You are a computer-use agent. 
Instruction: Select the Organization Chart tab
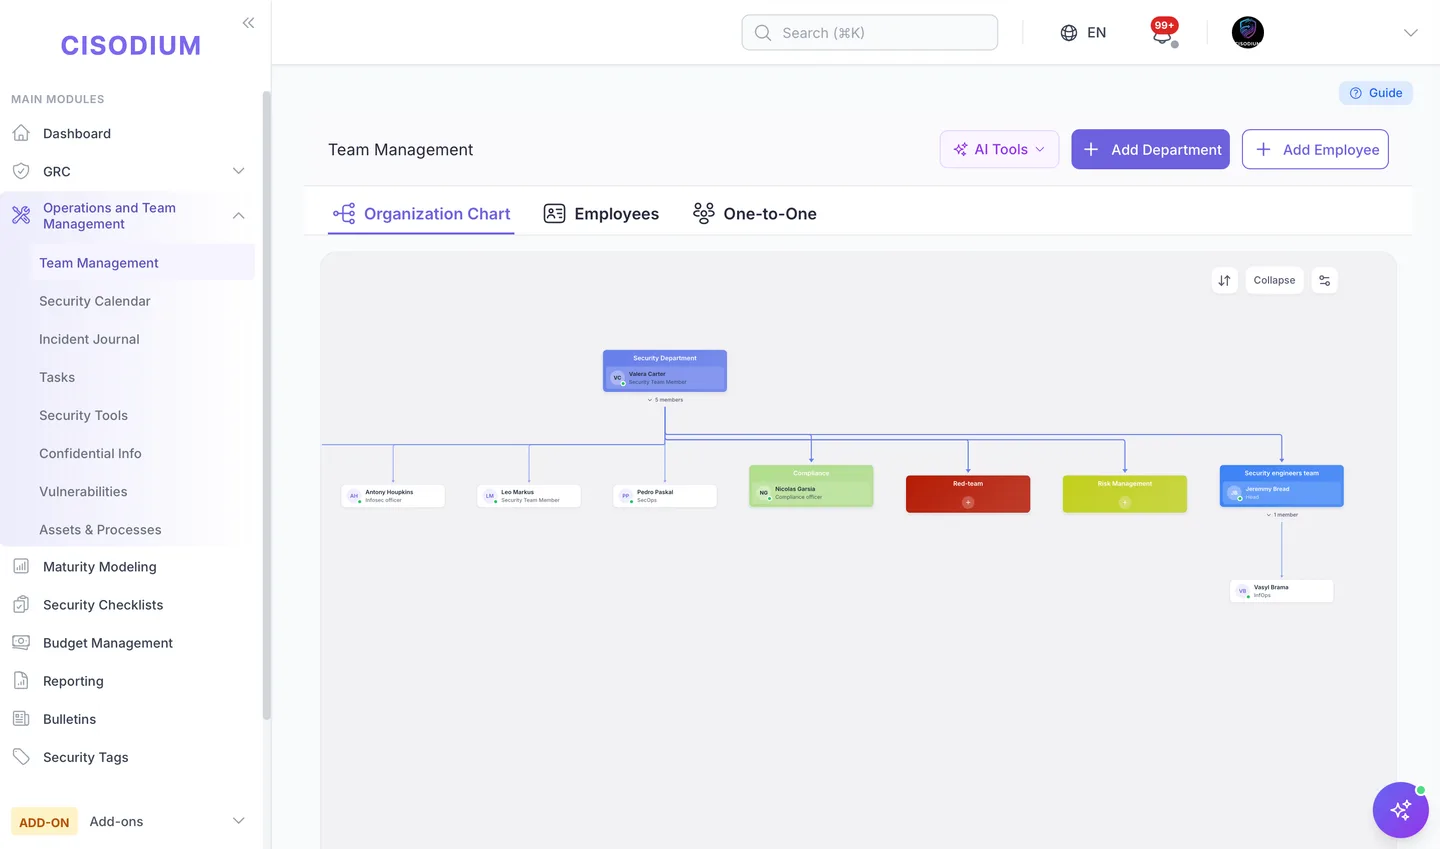point(421,213)
